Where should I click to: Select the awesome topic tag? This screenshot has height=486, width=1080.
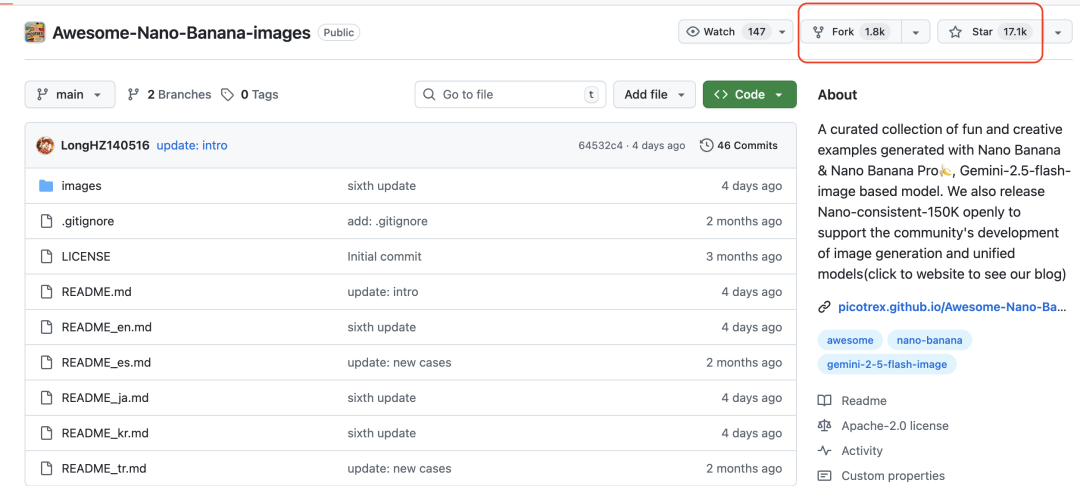pyautogui.click(x=850, y=340)
